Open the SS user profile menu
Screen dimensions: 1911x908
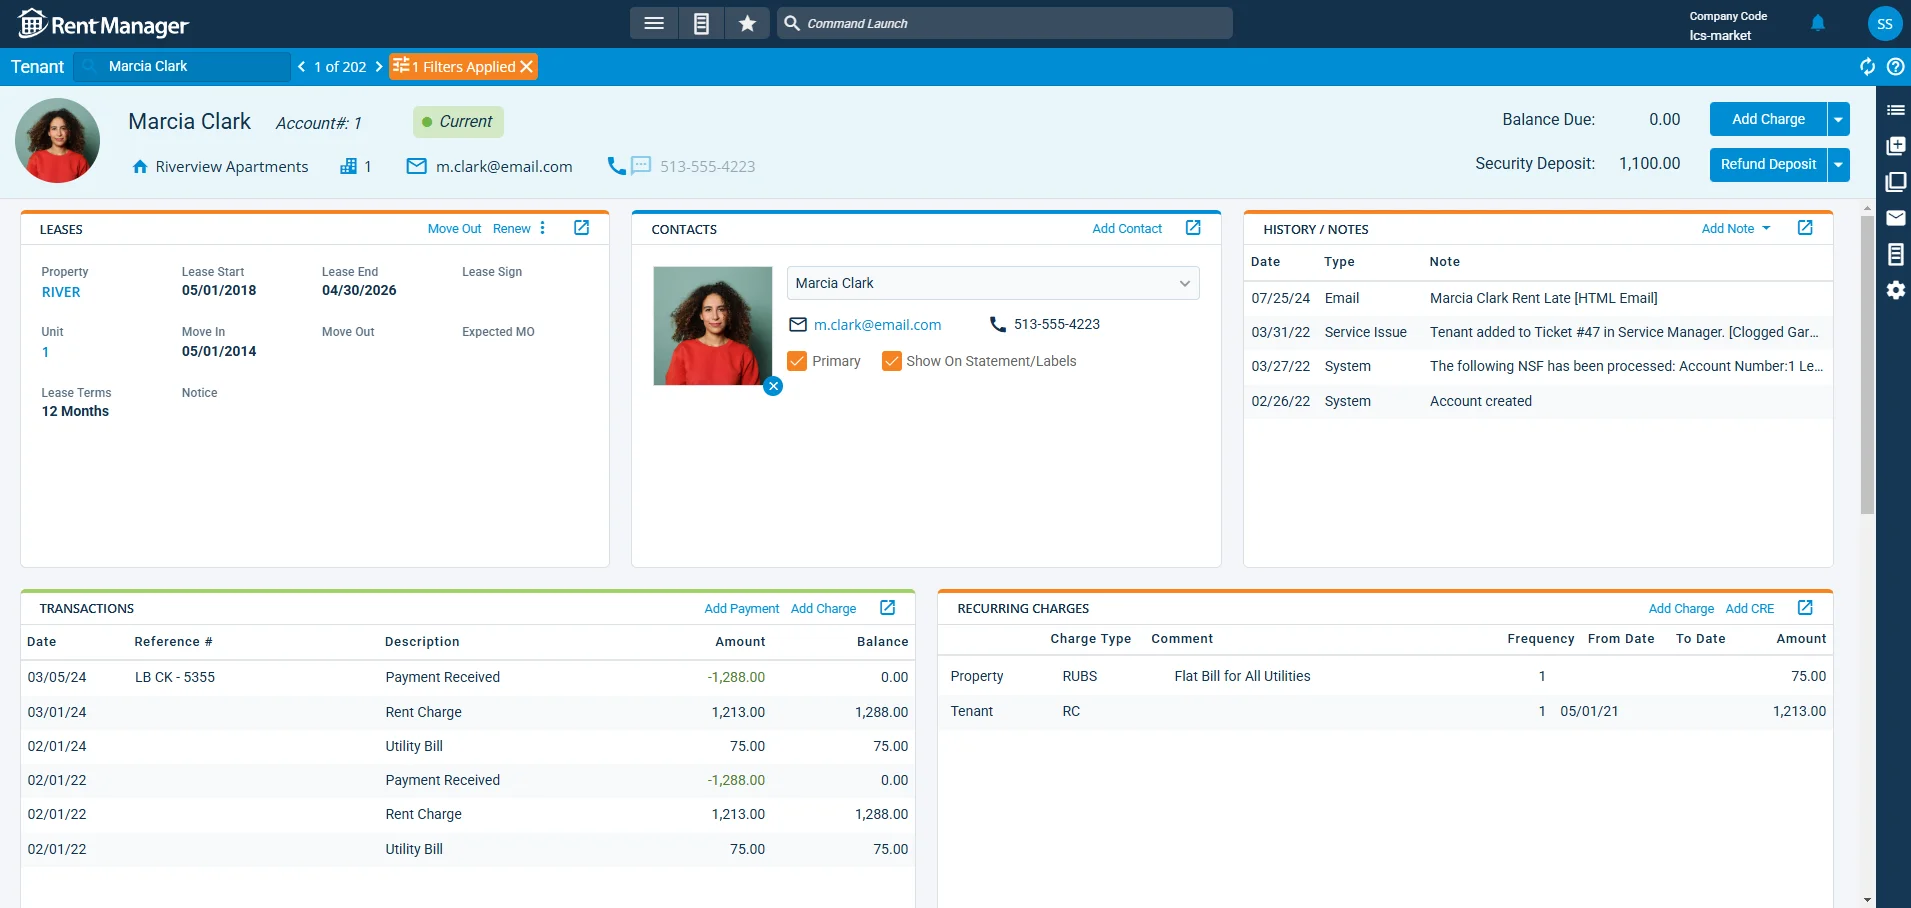(x=1884, y=23)
